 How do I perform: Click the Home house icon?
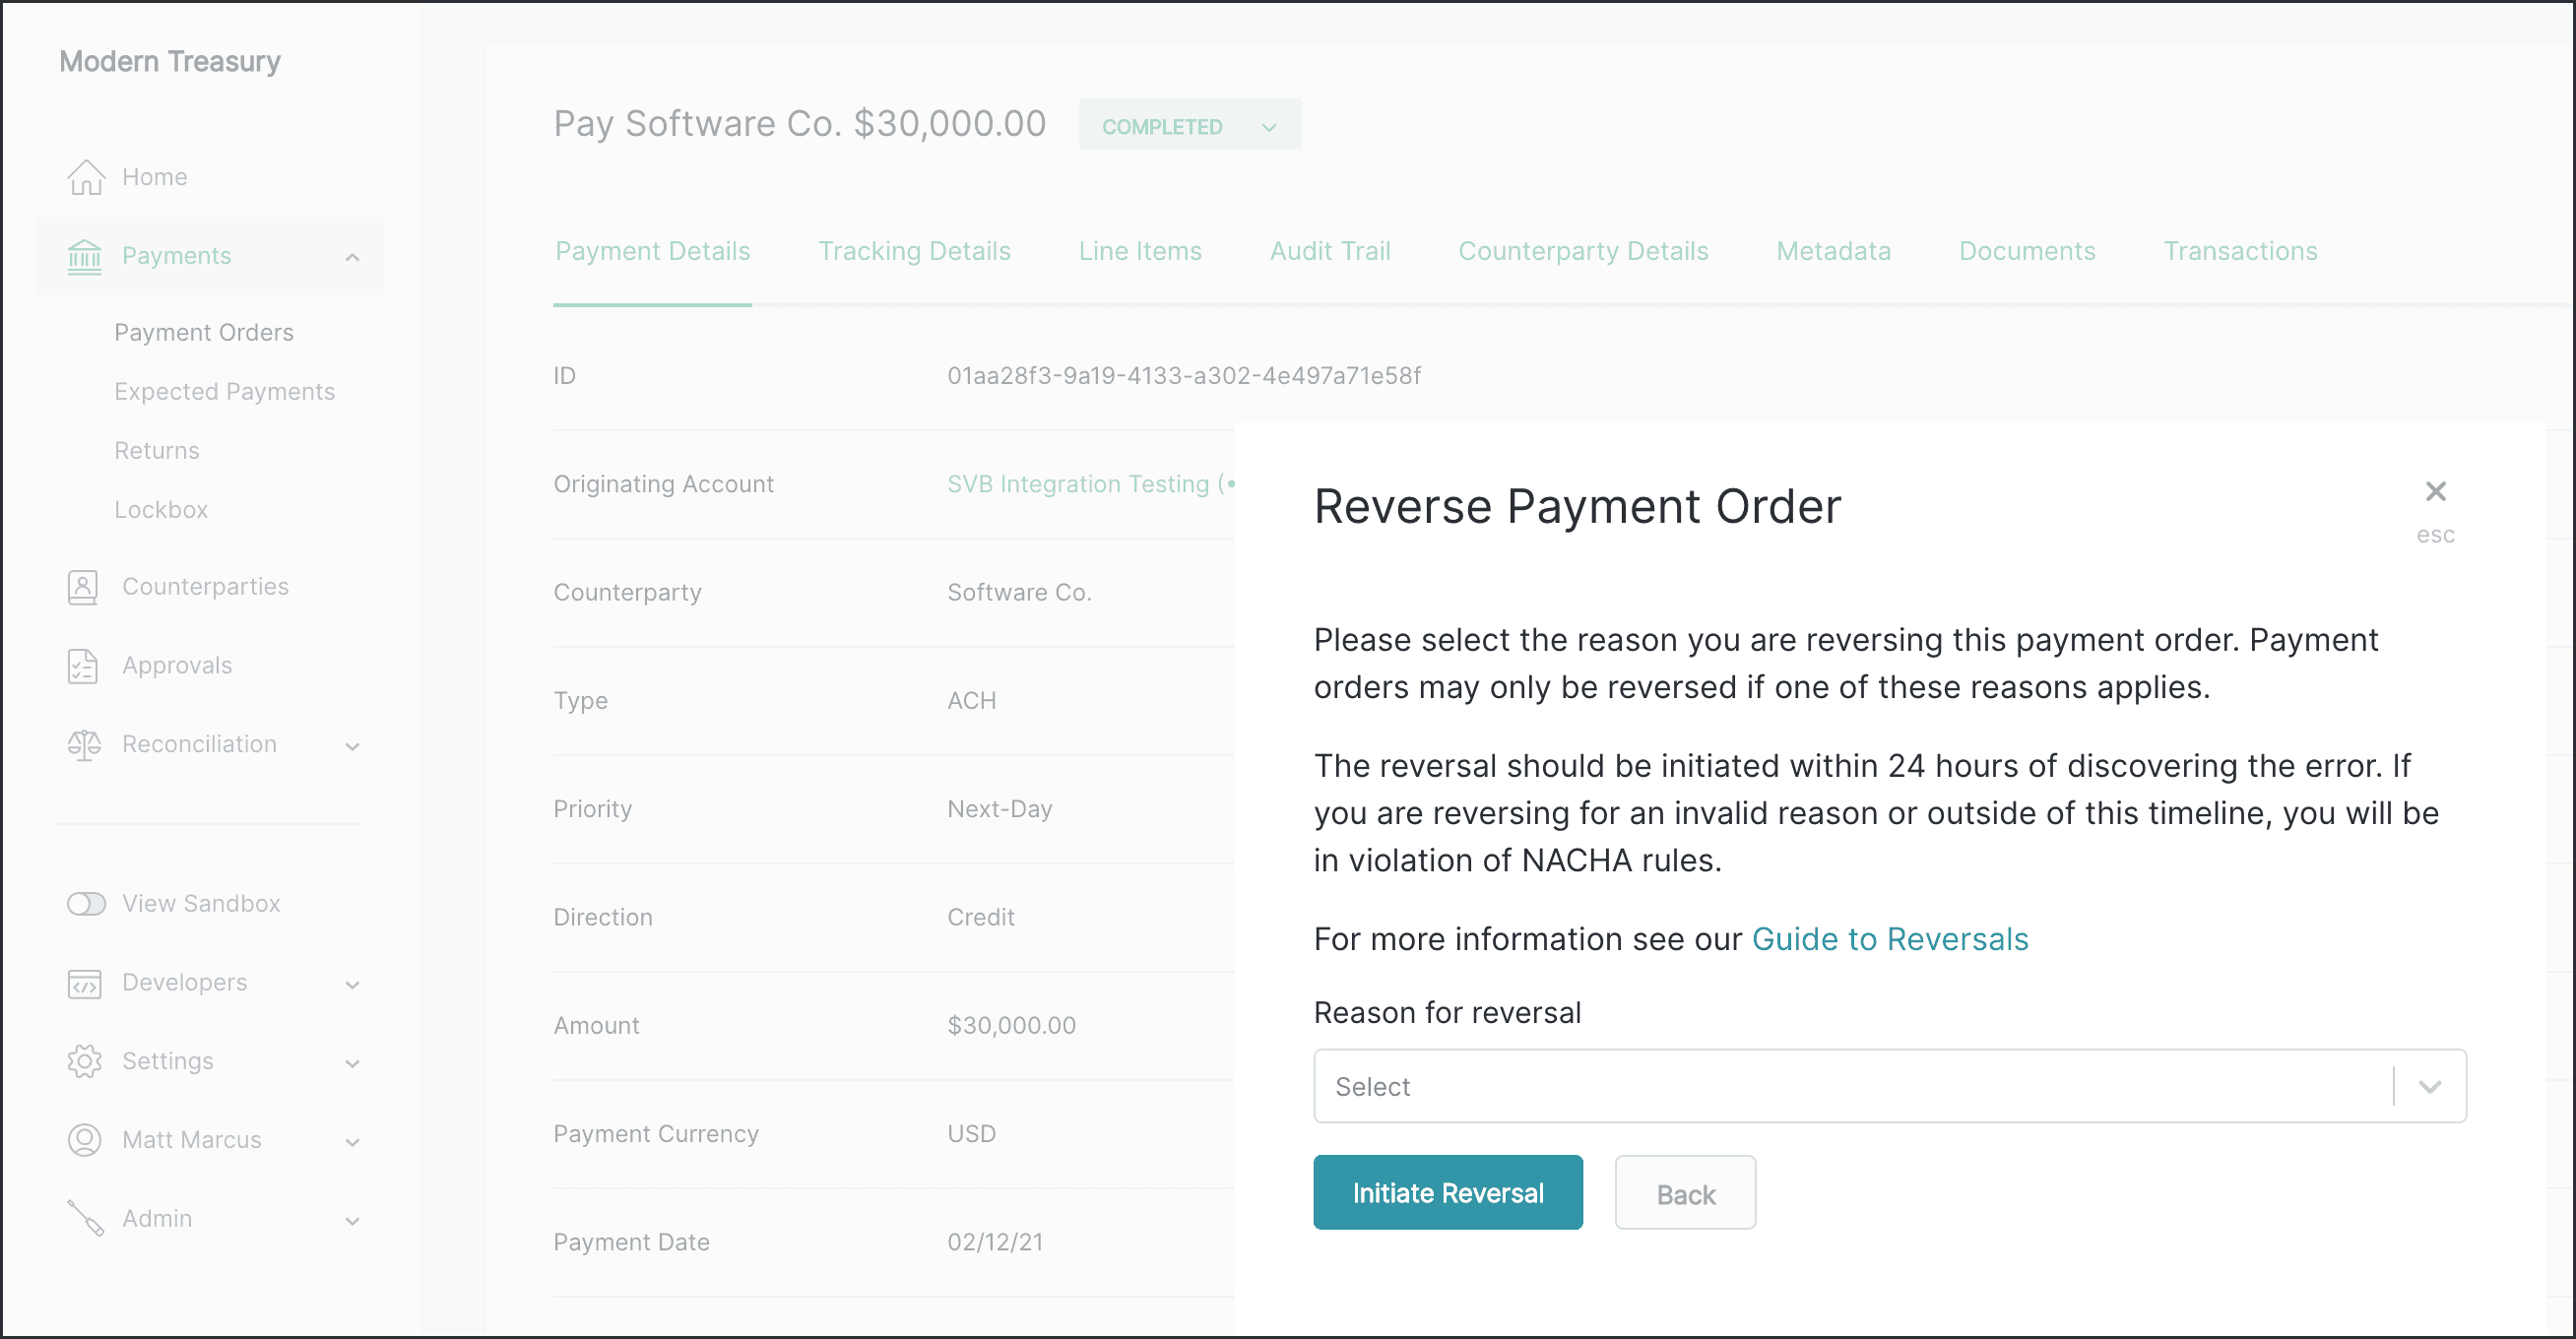click(86, 177)
